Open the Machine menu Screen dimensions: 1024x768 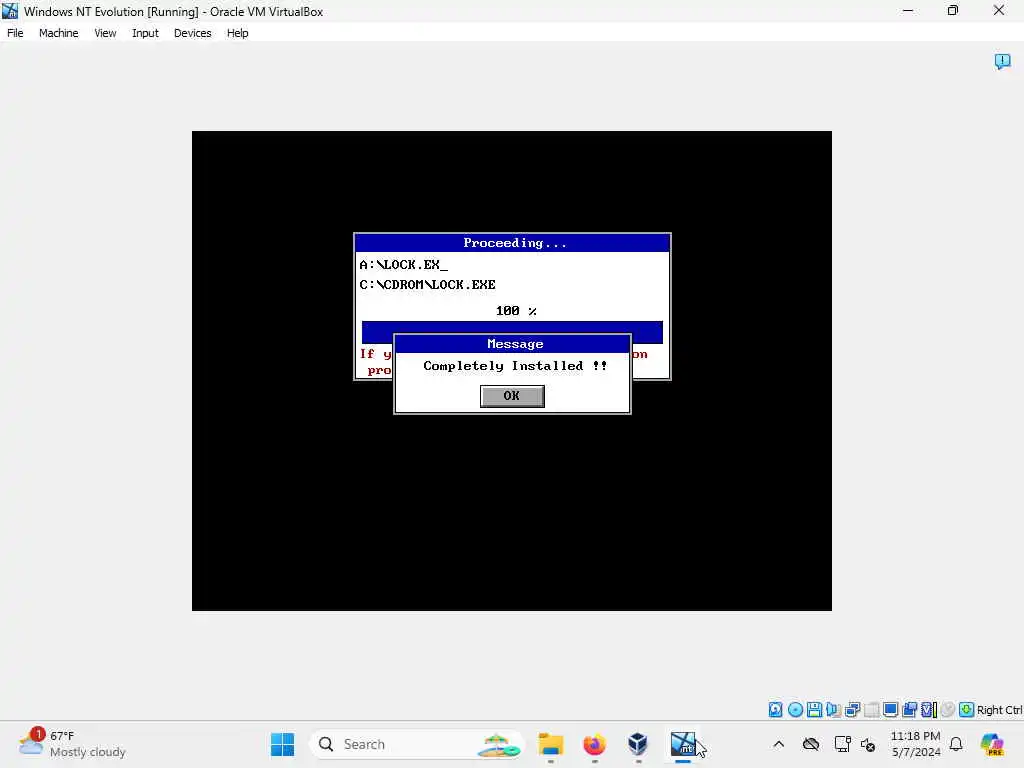(58, 33)
